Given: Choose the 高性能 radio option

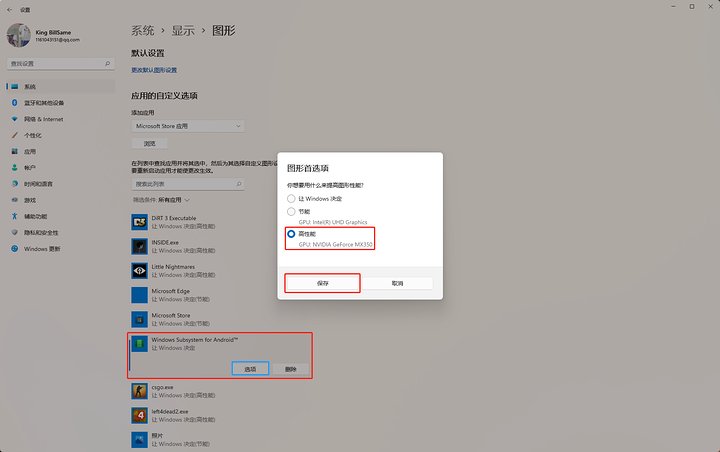Looking at the screenshot, I should (x=291, y=234).
